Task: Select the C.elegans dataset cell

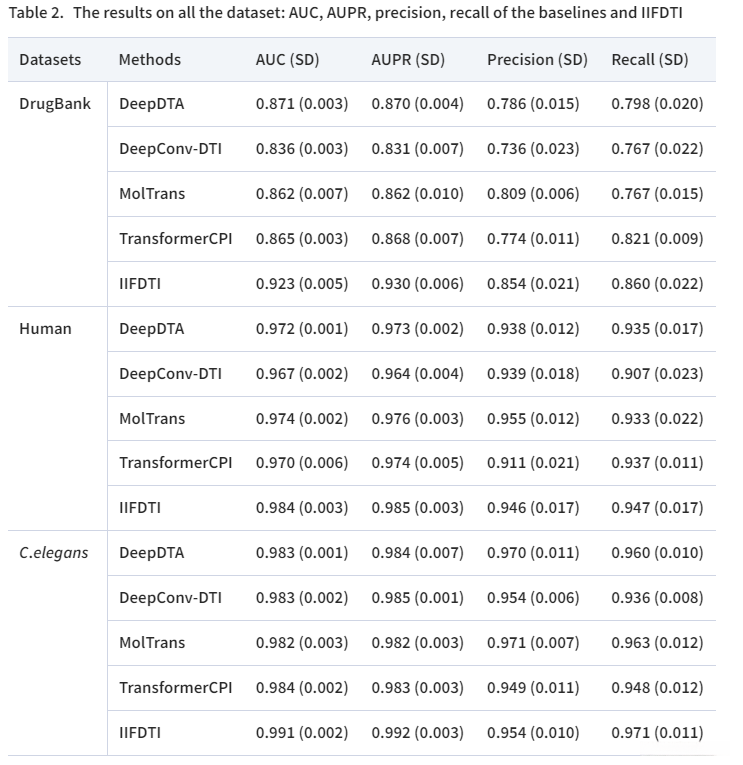Action: click(54, 553)
